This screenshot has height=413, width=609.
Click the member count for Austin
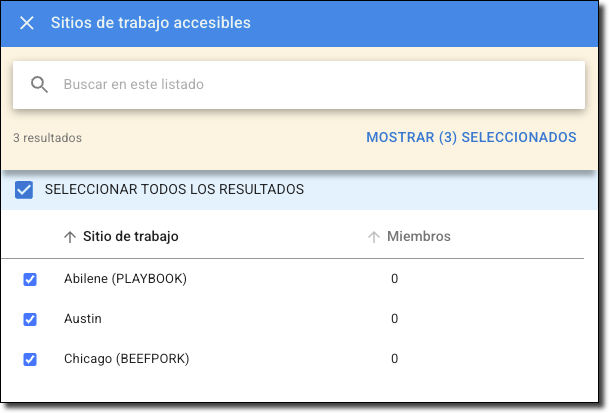tap(395, 319)
